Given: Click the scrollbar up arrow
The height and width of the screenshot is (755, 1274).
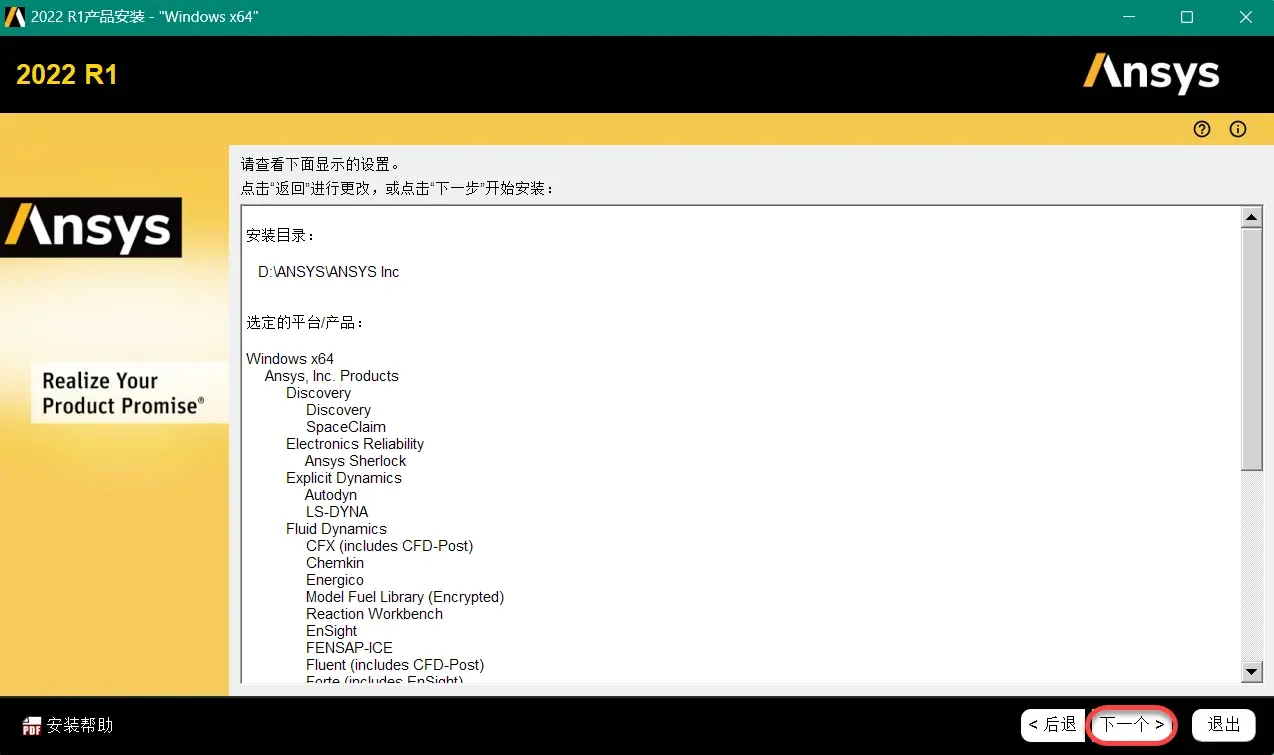Looking at the screenshot, I should pos(1251,217).
